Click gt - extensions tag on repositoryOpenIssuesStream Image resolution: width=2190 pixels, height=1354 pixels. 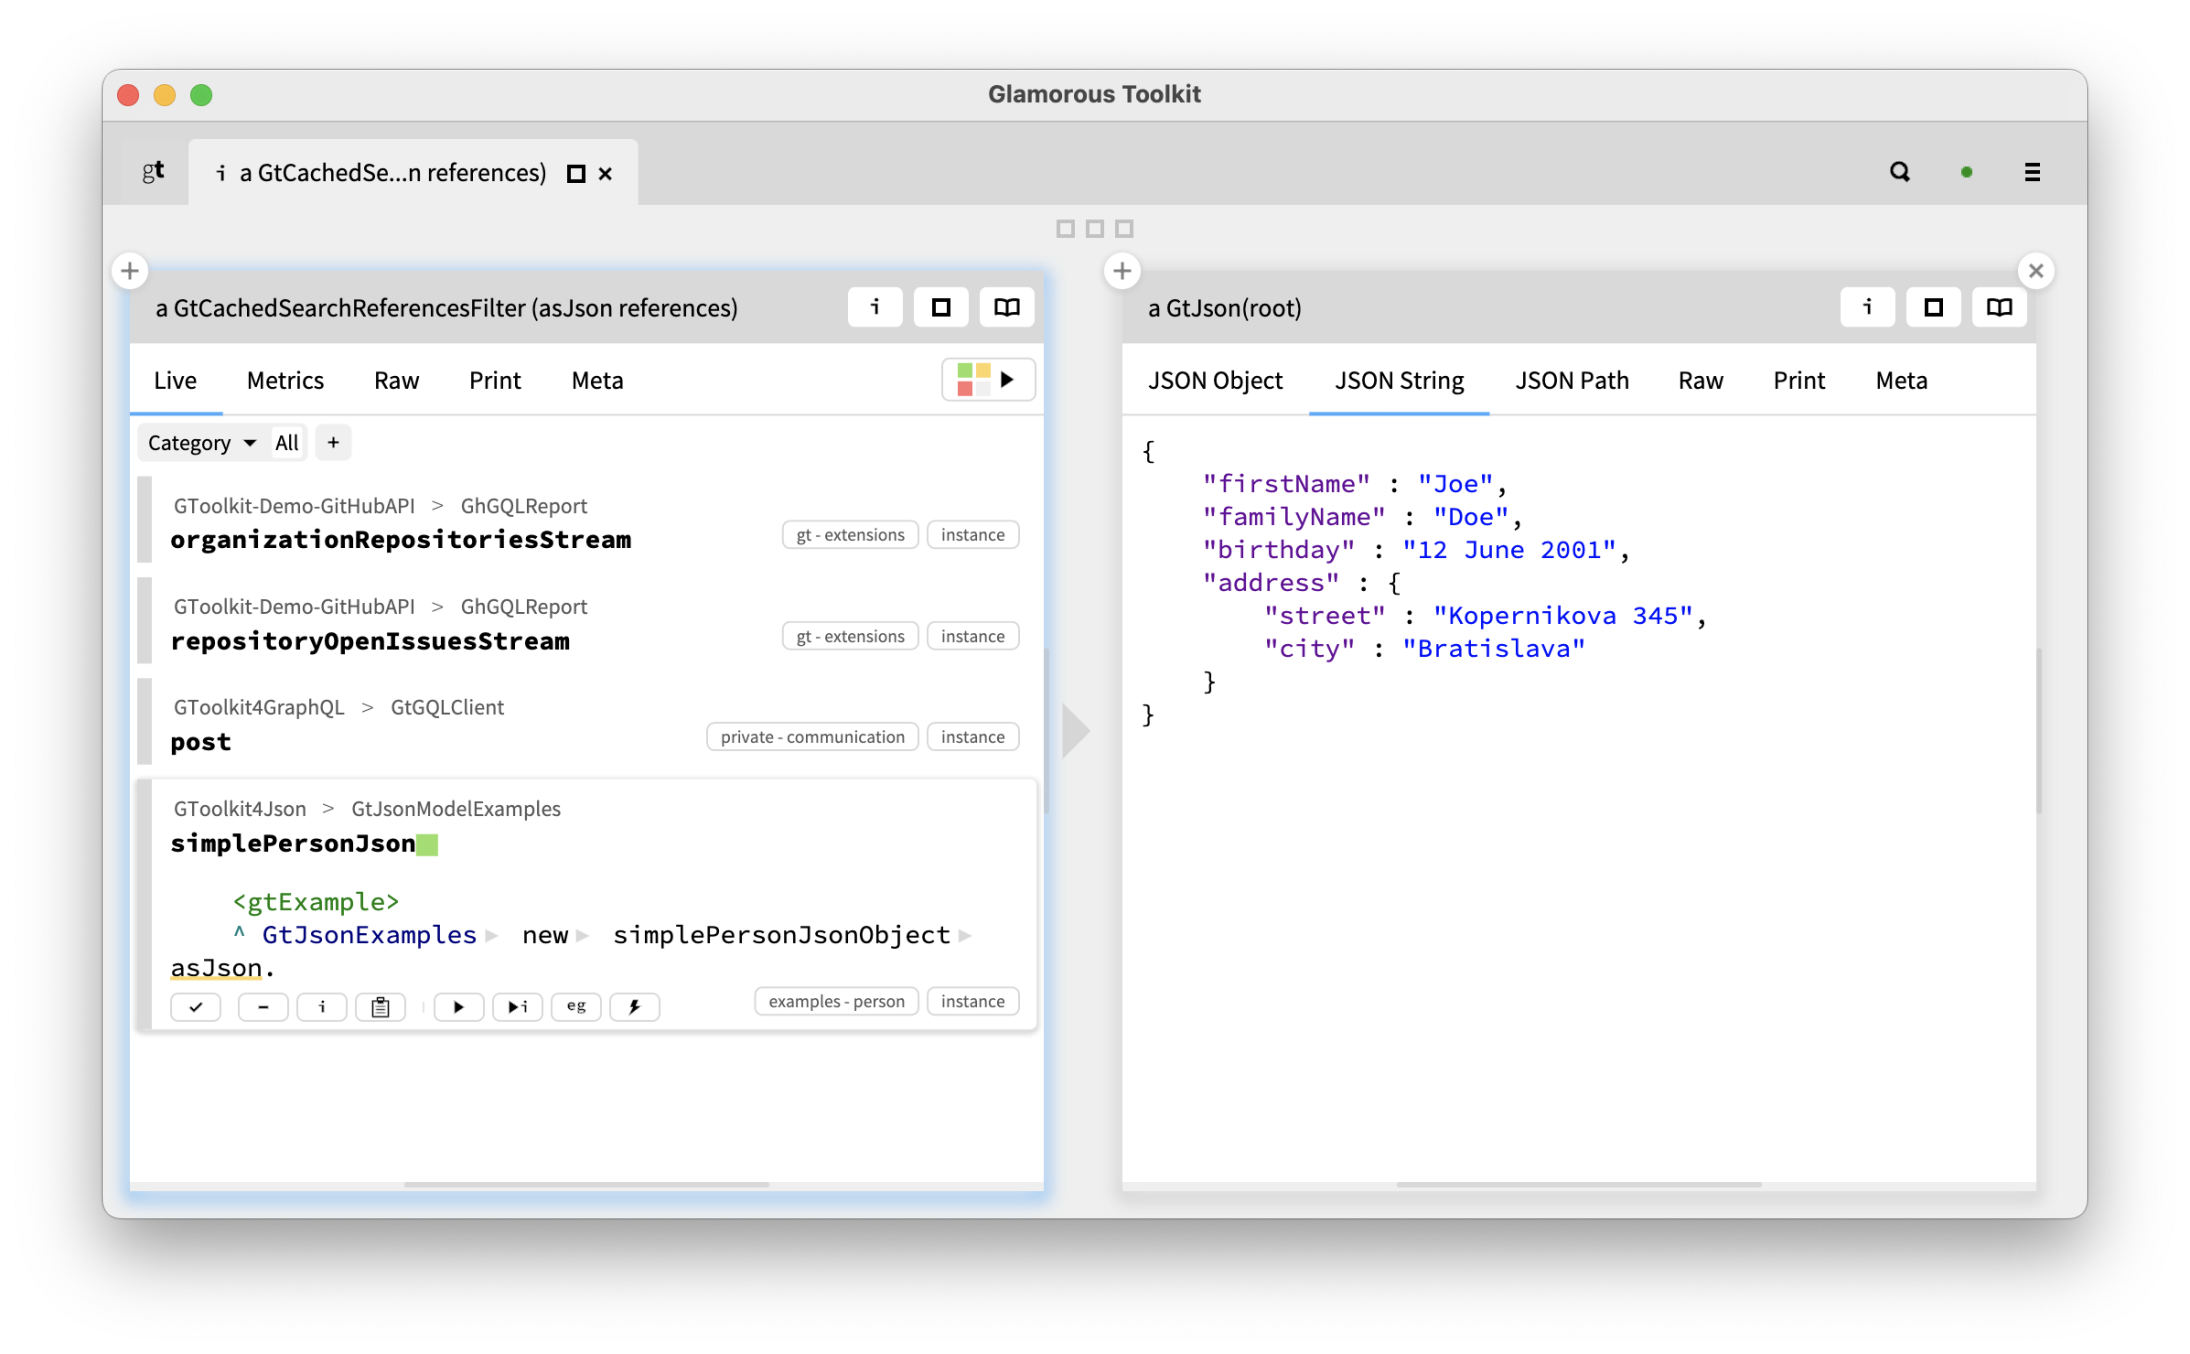[x=850, y=636]
